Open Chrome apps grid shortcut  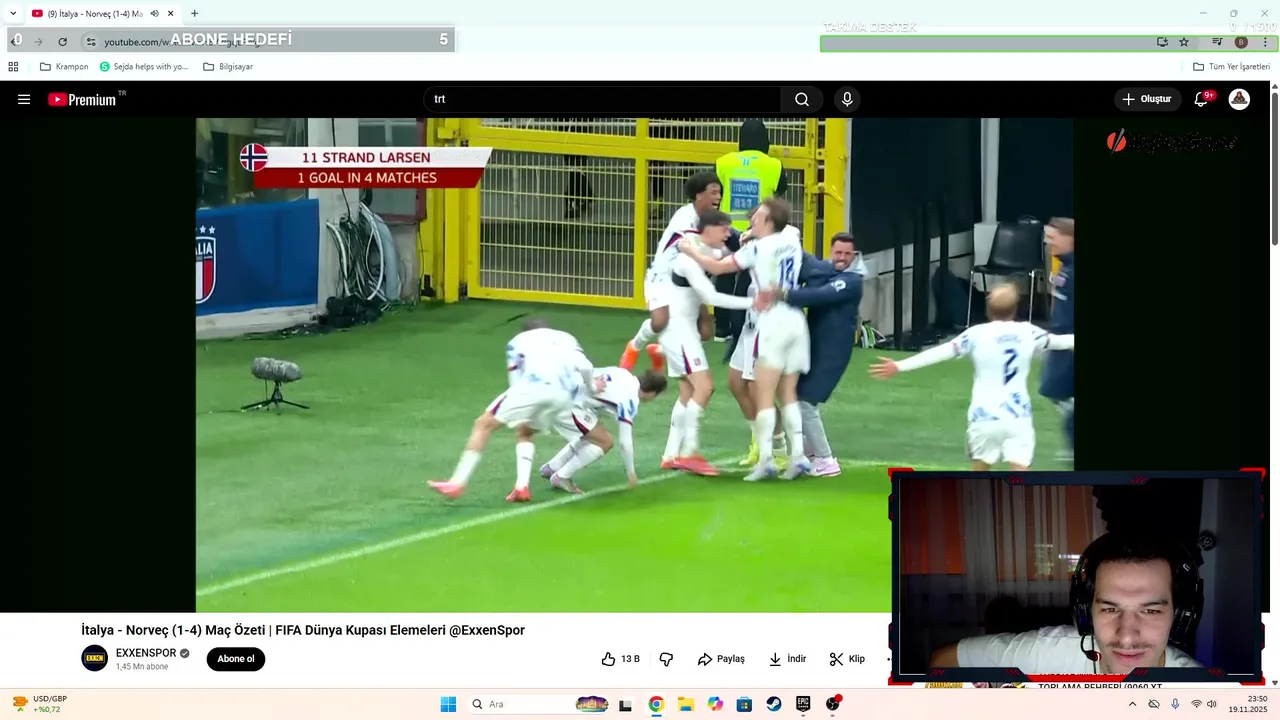[13, 67]
